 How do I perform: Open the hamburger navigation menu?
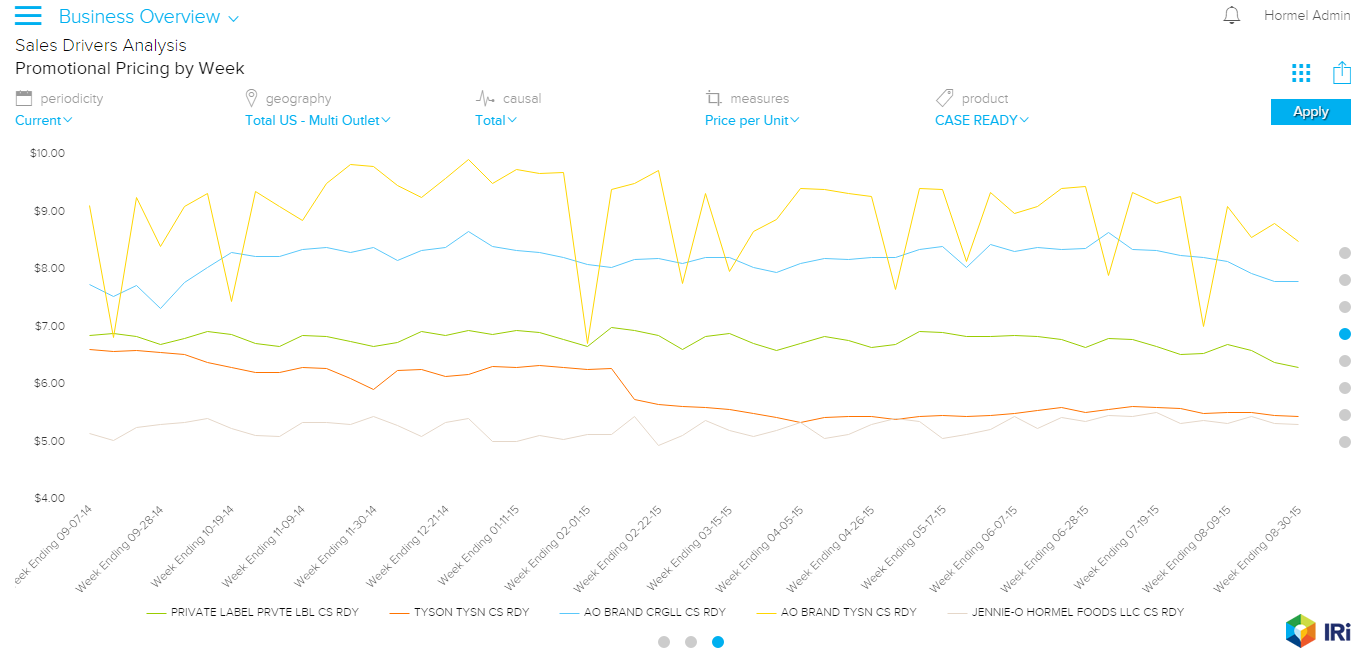coord(28,16)
